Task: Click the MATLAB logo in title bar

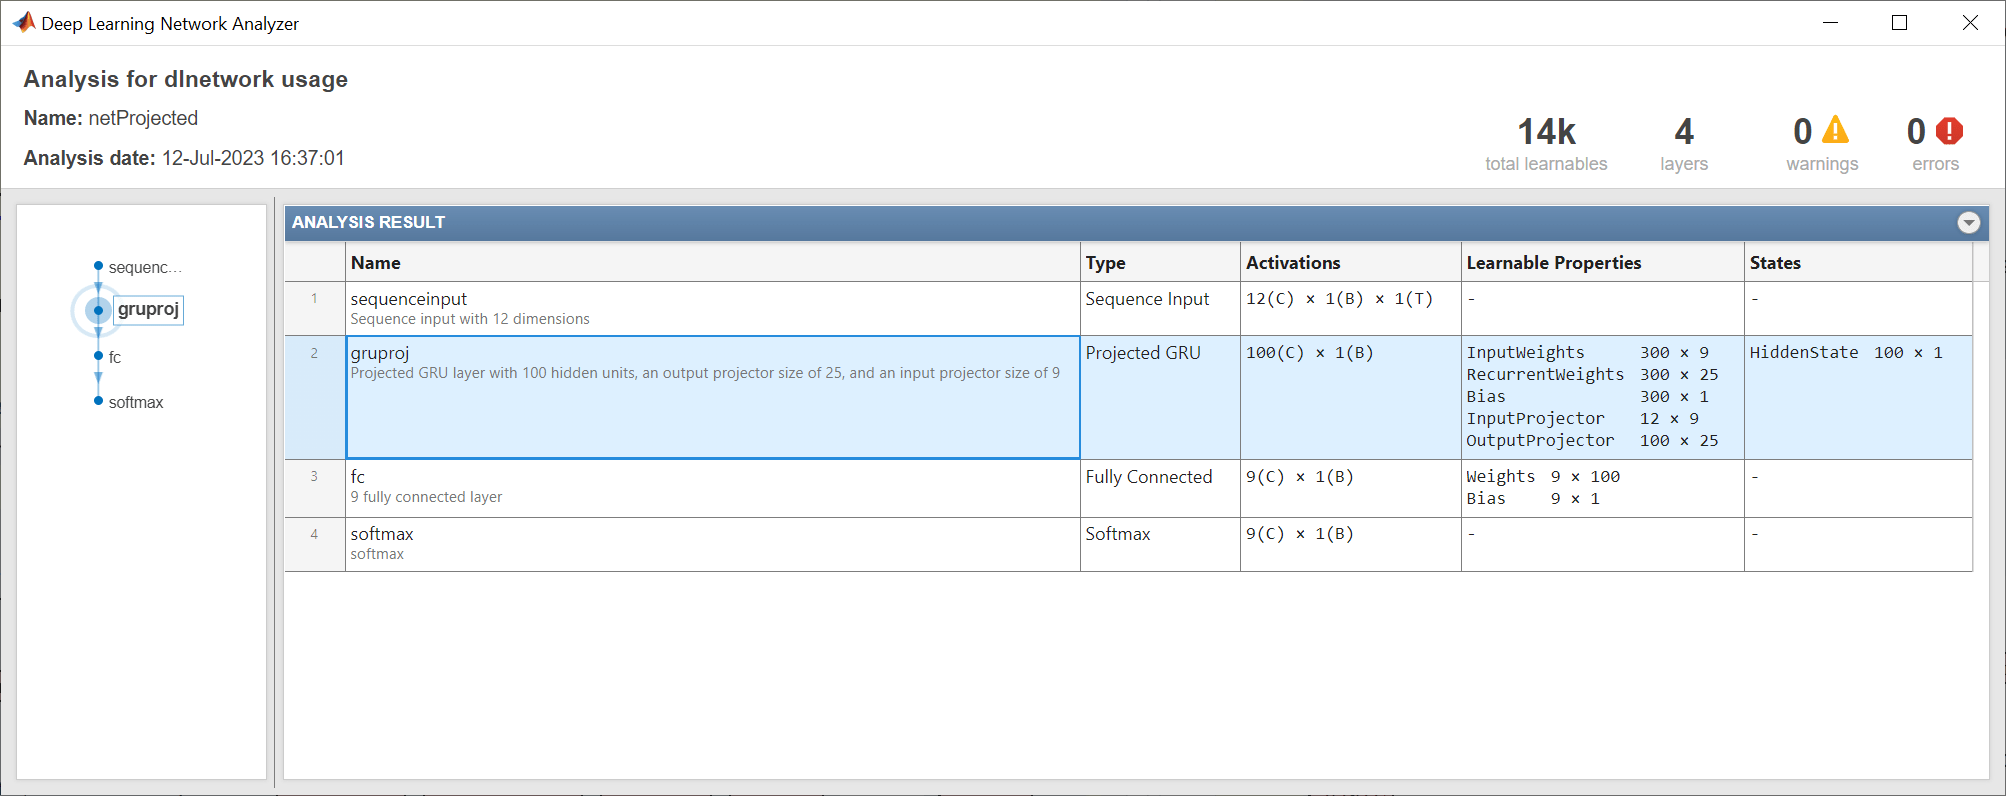Action: click(24, 23)
